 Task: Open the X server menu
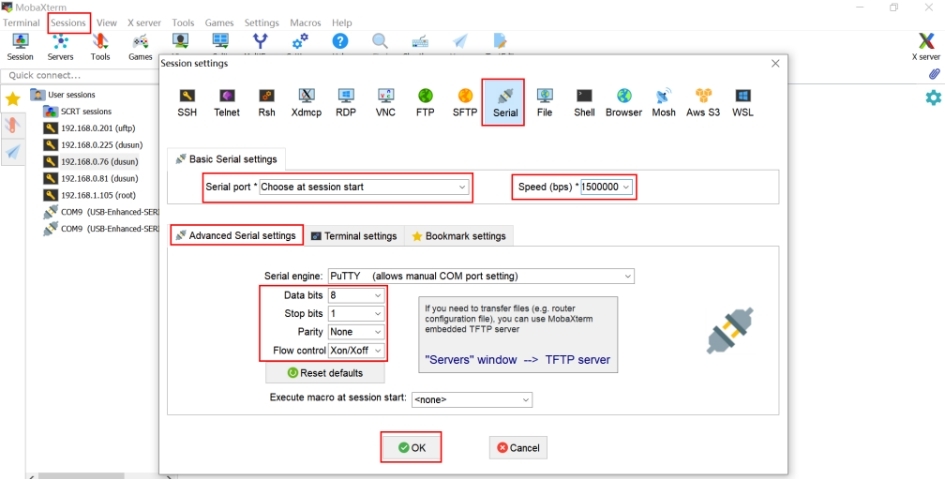(x=144, y=22)
